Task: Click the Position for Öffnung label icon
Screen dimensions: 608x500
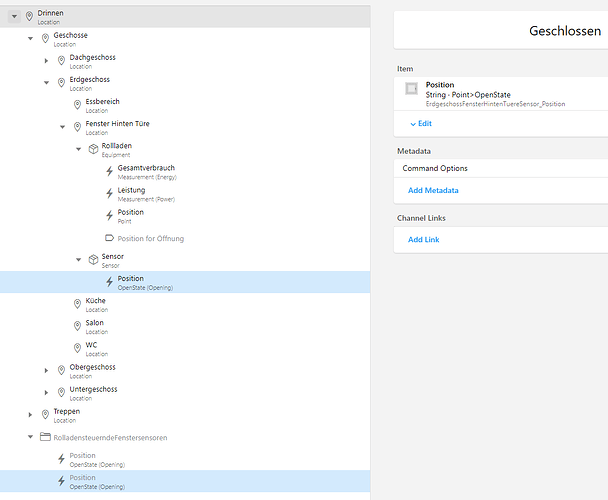Action: pos(109,238)
